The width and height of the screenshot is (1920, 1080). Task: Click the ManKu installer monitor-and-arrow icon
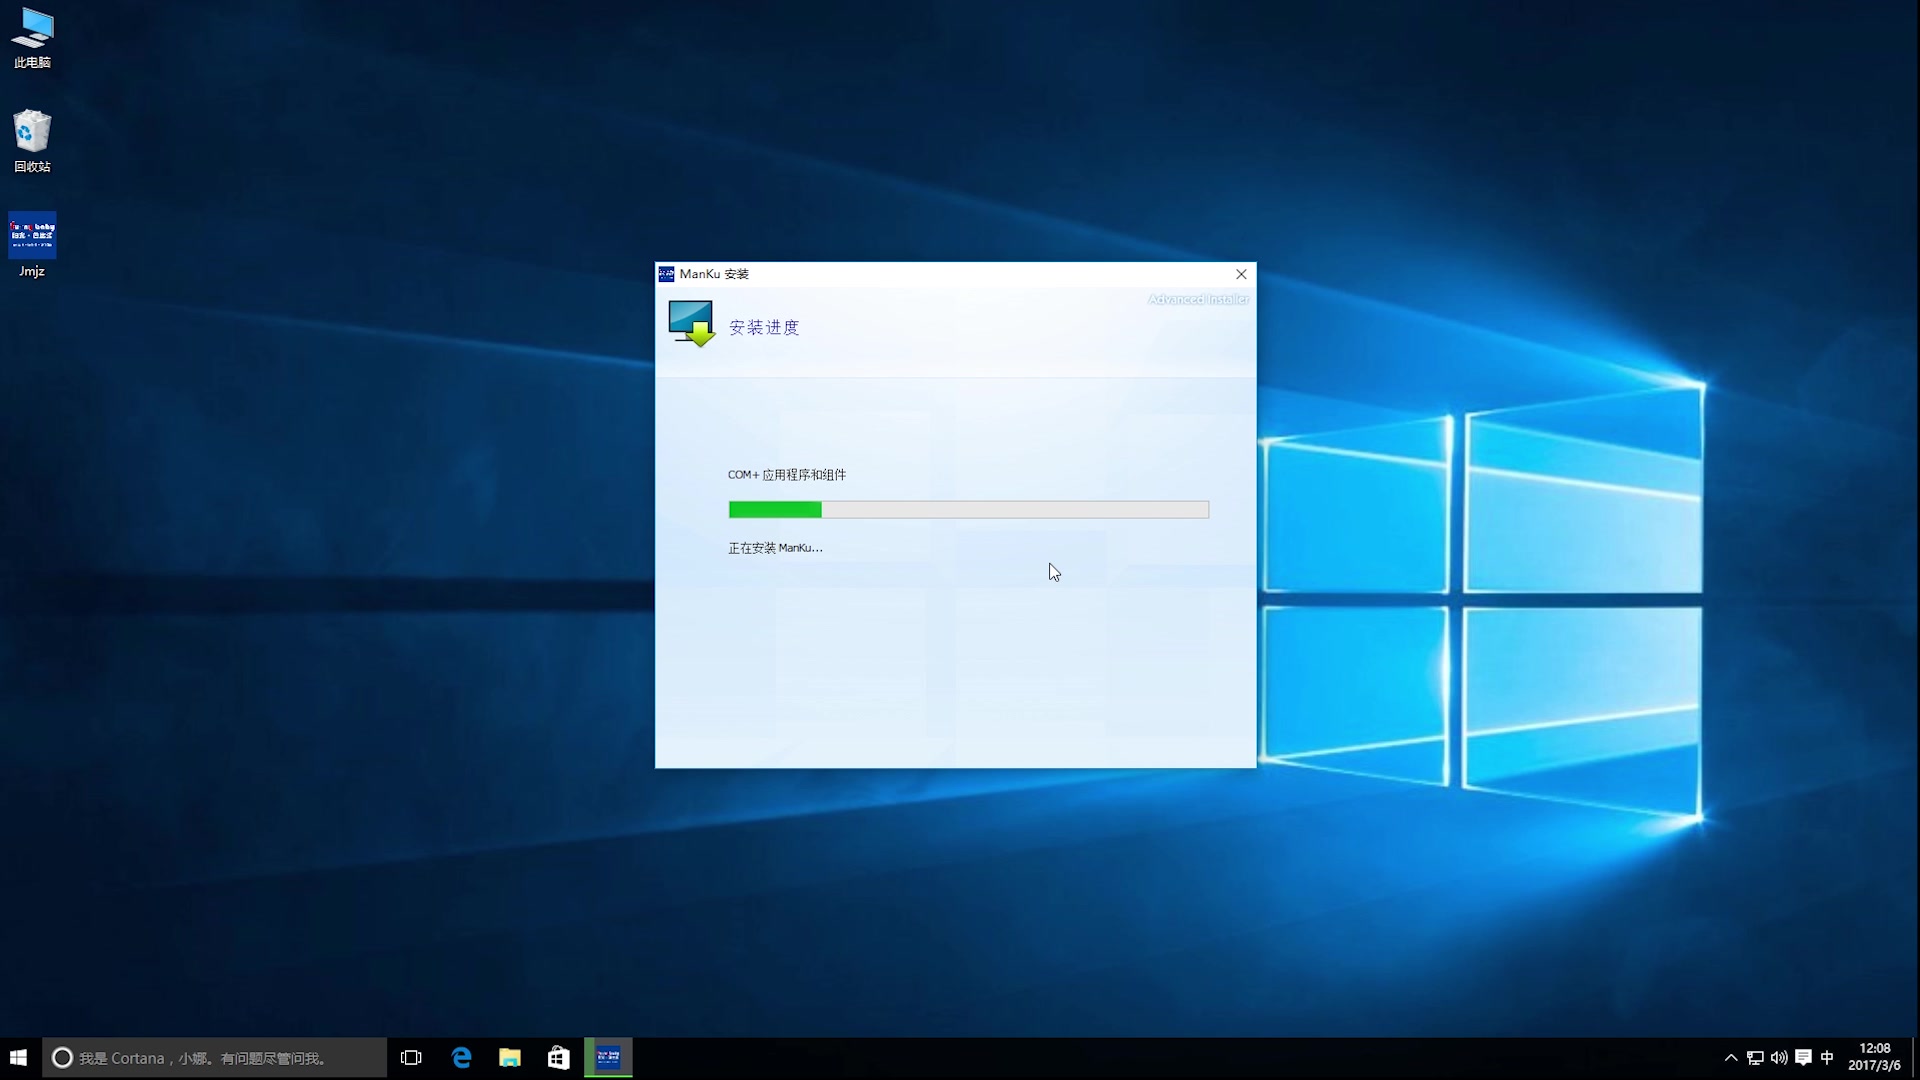coord(690,322)
